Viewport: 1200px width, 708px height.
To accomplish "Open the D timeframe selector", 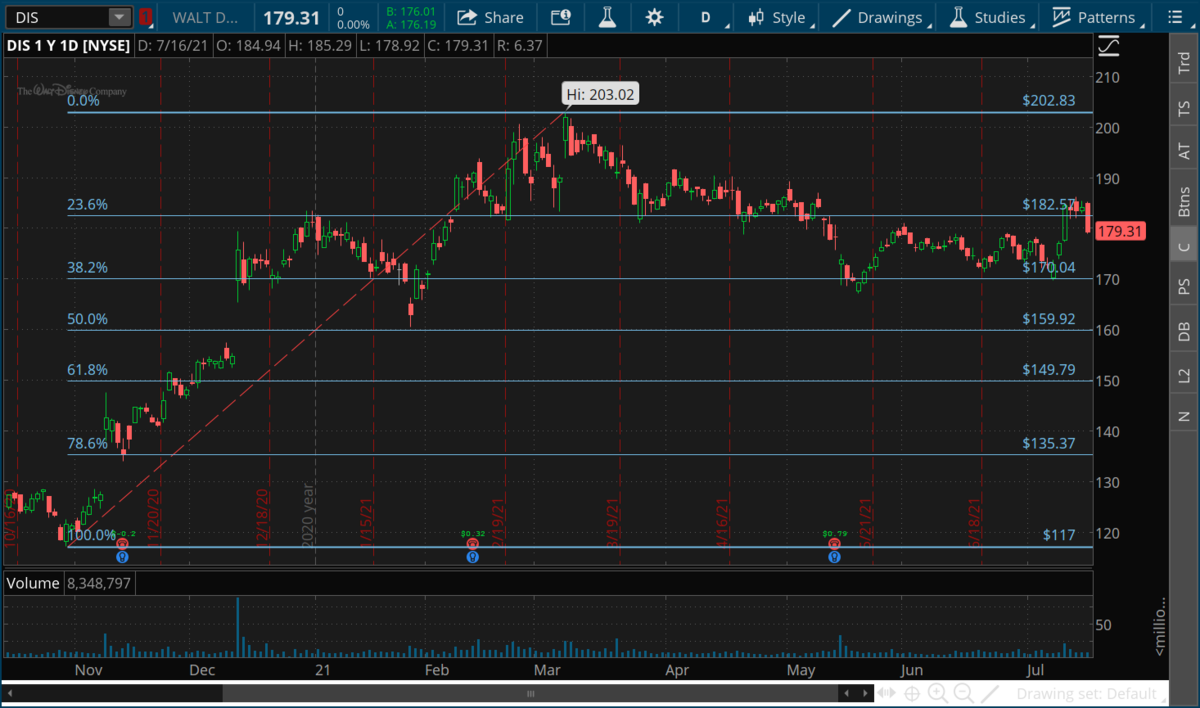I will [x=708, y=17].
